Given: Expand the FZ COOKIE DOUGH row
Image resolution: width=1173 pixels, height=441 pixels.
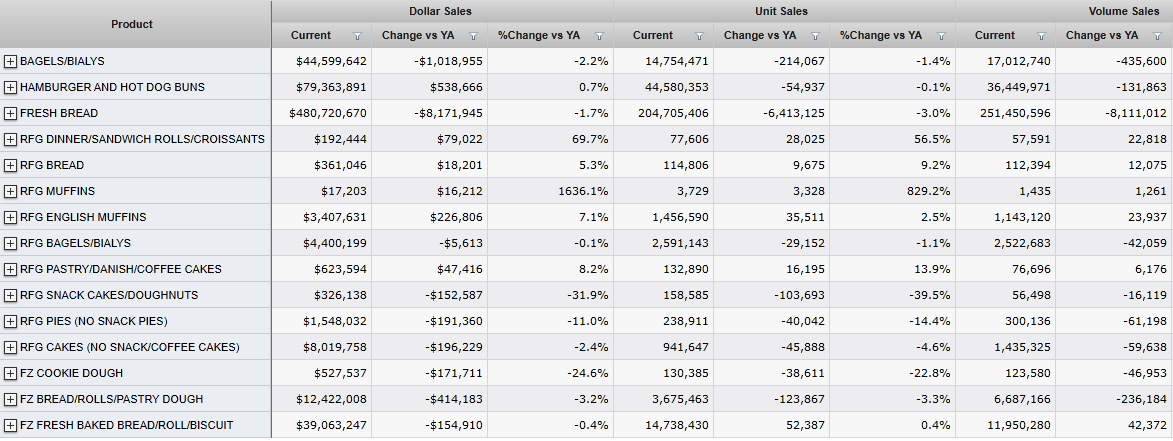Looking at the screenshot, I should click(10, 374).
